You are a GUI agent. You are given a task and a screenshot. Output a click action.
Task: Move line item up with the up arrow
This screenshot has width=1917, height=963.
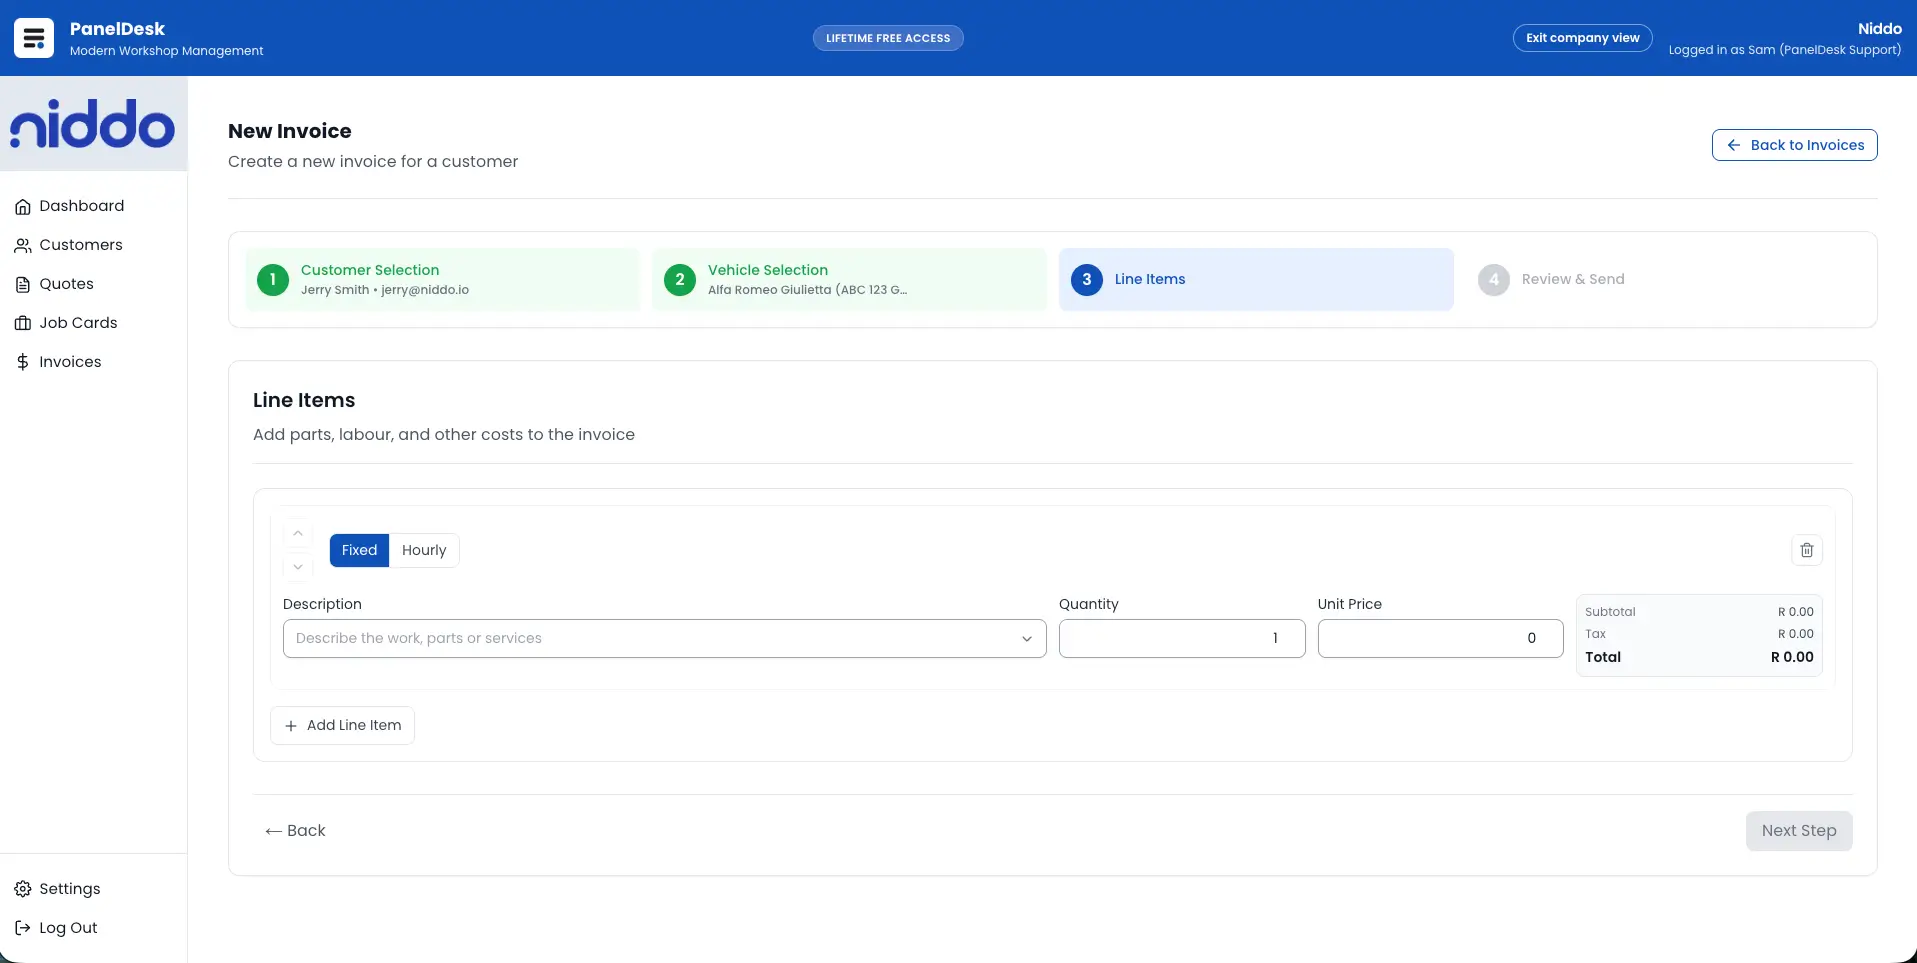[x=297, y=533]
